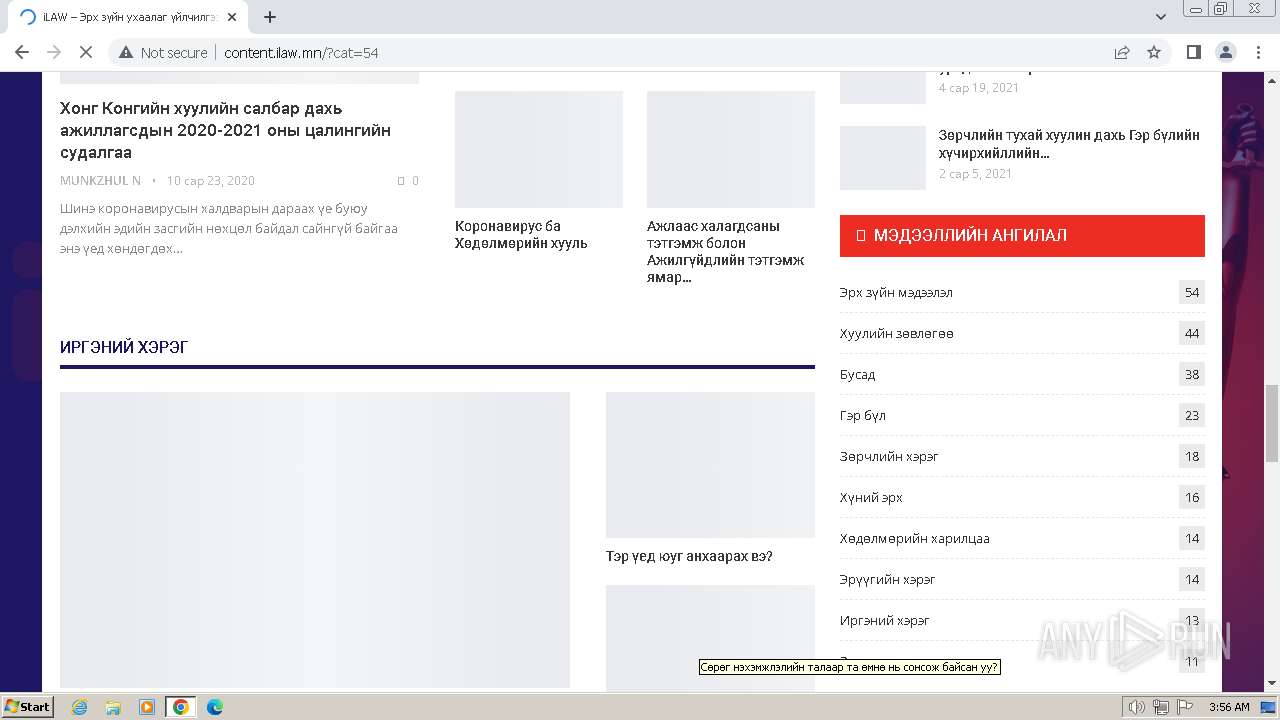Click the Not secure warning icon

click(x=126, y=52)
